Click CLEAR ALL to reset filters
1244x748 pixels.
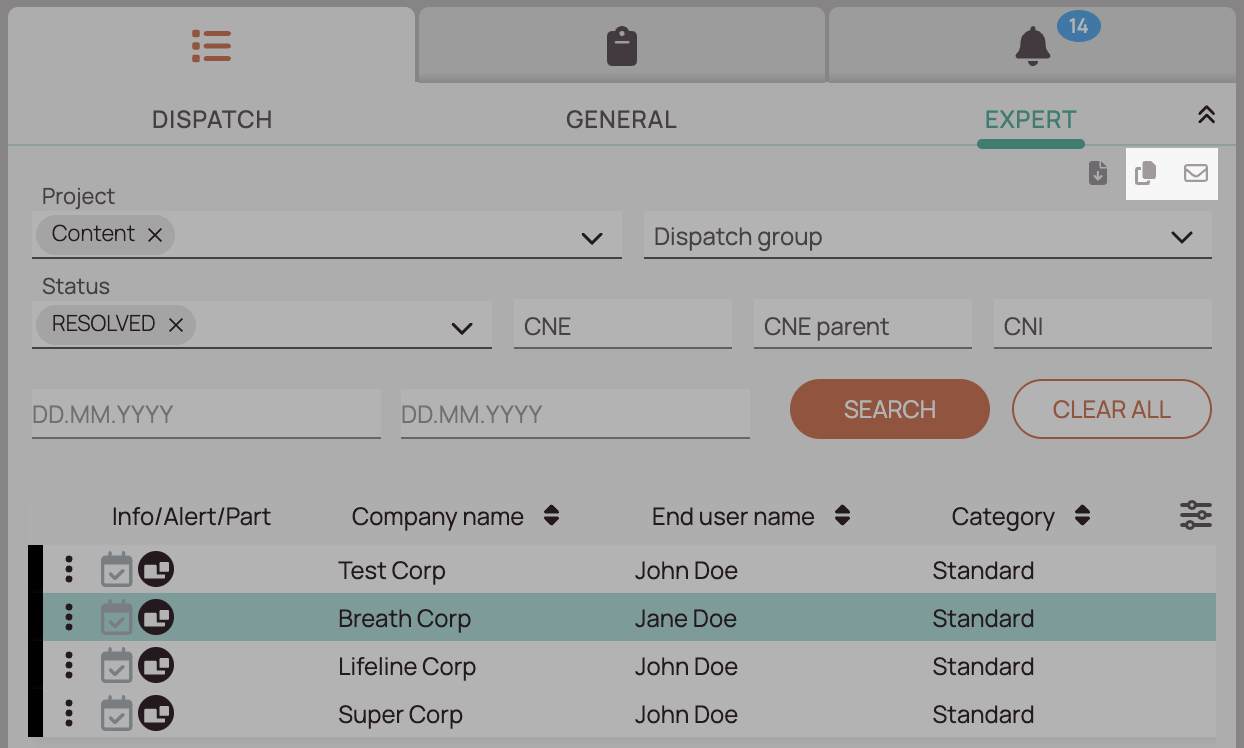1111,408
